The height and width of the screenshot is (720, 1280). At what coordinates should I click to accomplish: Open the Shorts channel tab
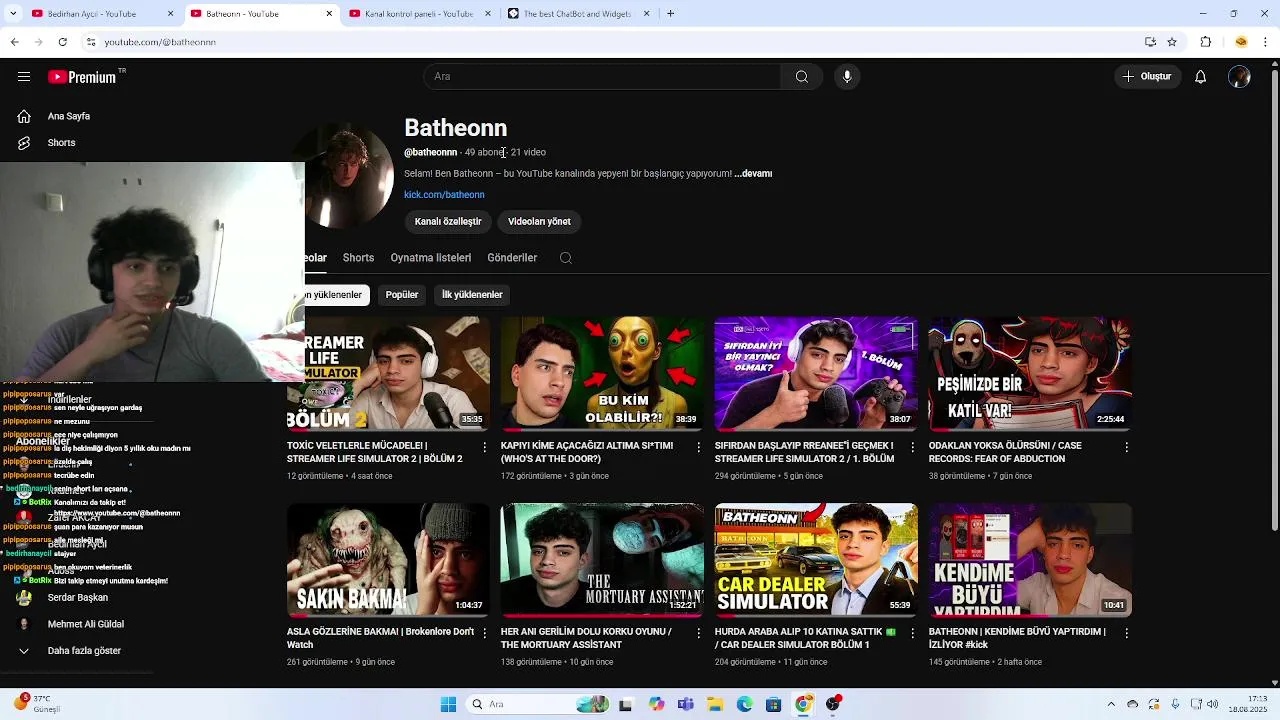tap(358, 258)
